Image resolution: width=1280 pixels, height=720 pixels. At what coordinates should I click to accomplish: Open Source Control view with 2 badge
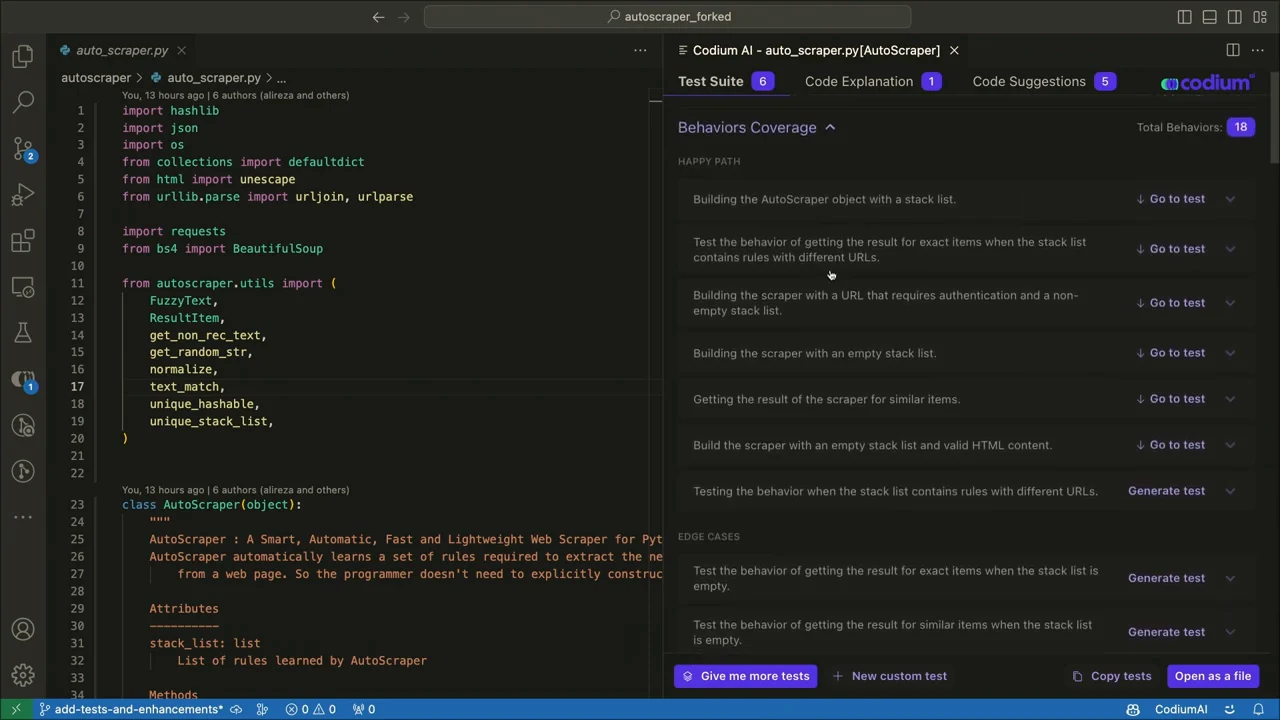click(x=23, y=149)
